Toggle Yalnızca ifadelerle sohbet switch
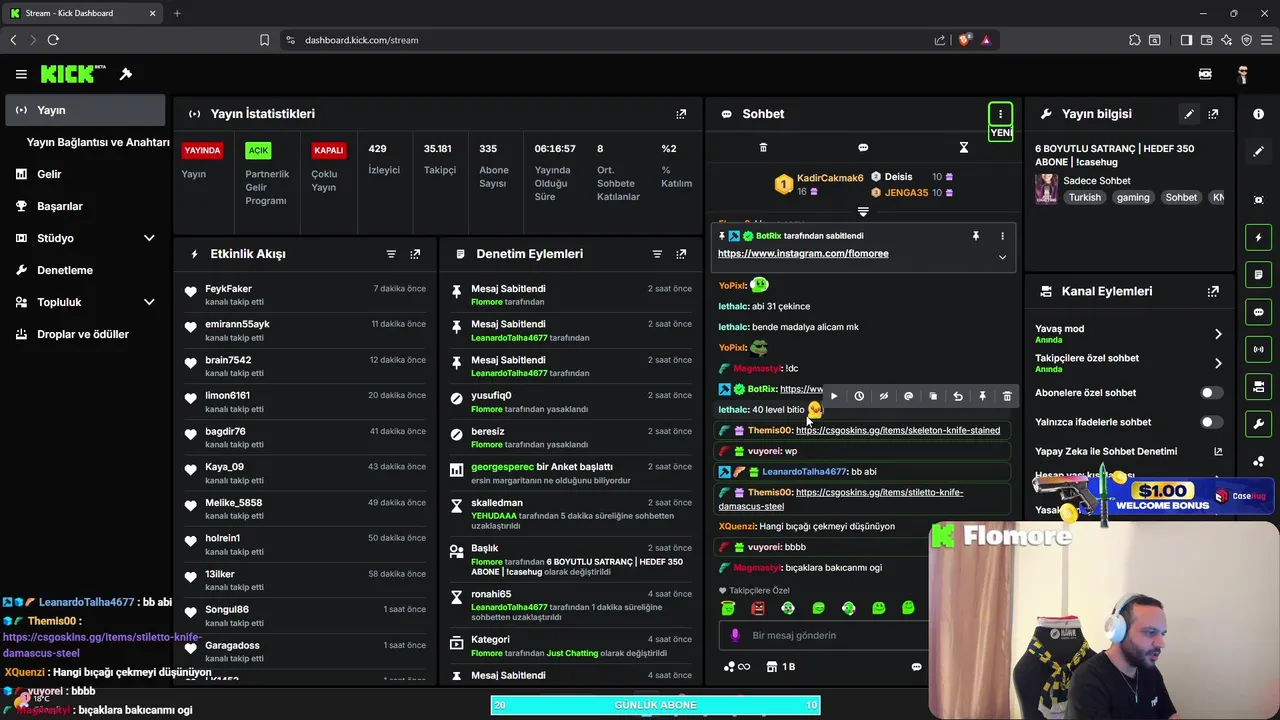Image resolution: width=1280 pixels, height=720 pixels. (x=1212, y=422)
